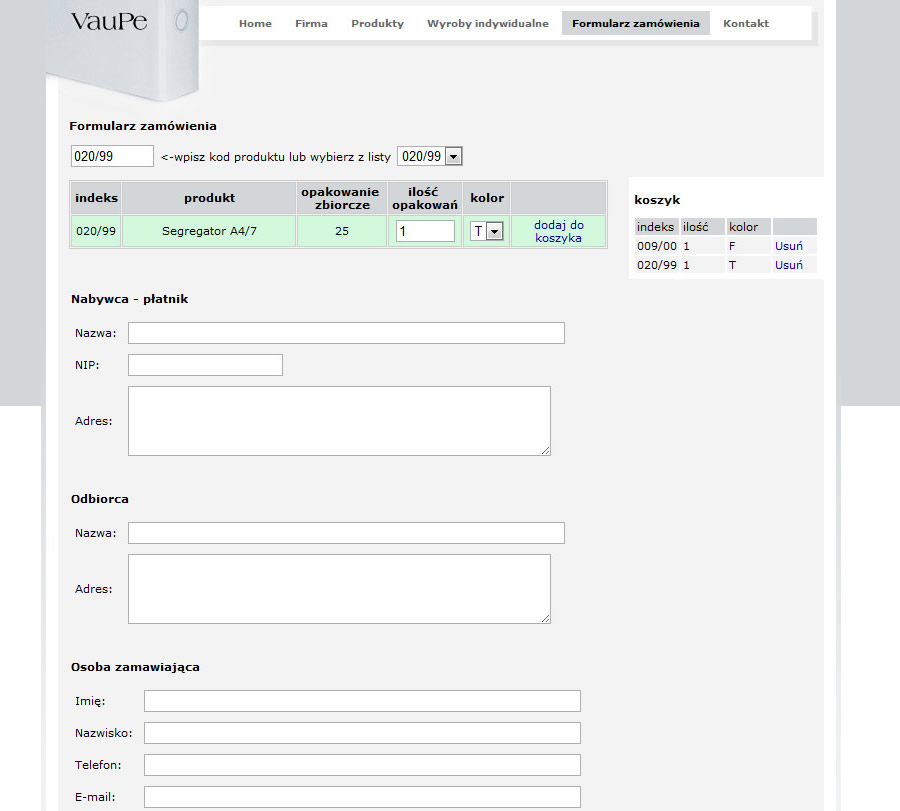Click the Imię input field
Viewport: 900px width, 811px height.
362,701
